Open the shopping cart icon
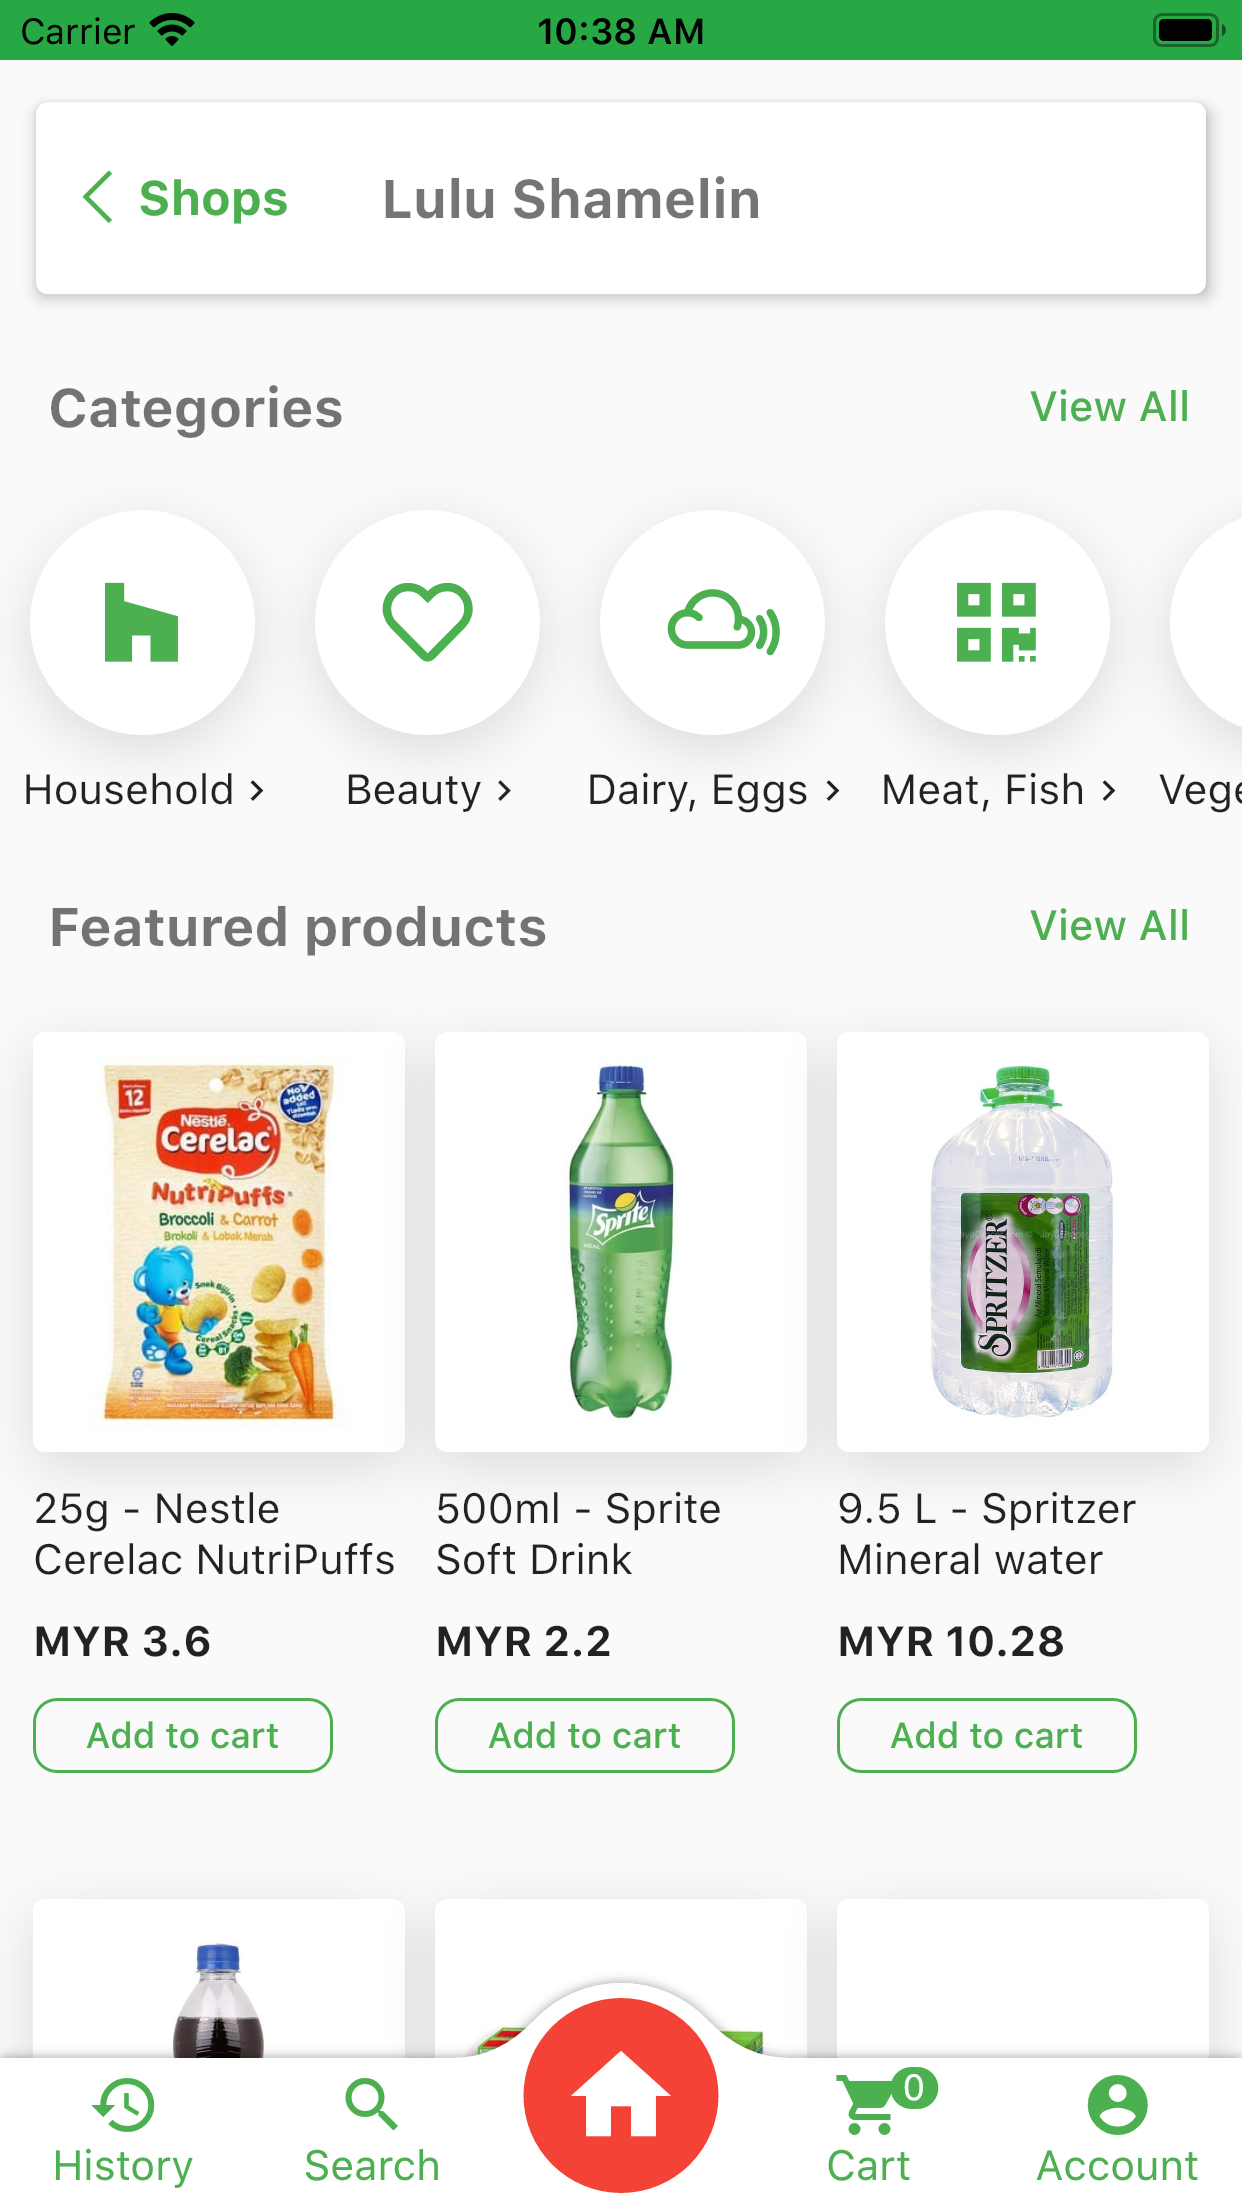This screenshot has width=1242, height=2208. tap(870, 2105)
